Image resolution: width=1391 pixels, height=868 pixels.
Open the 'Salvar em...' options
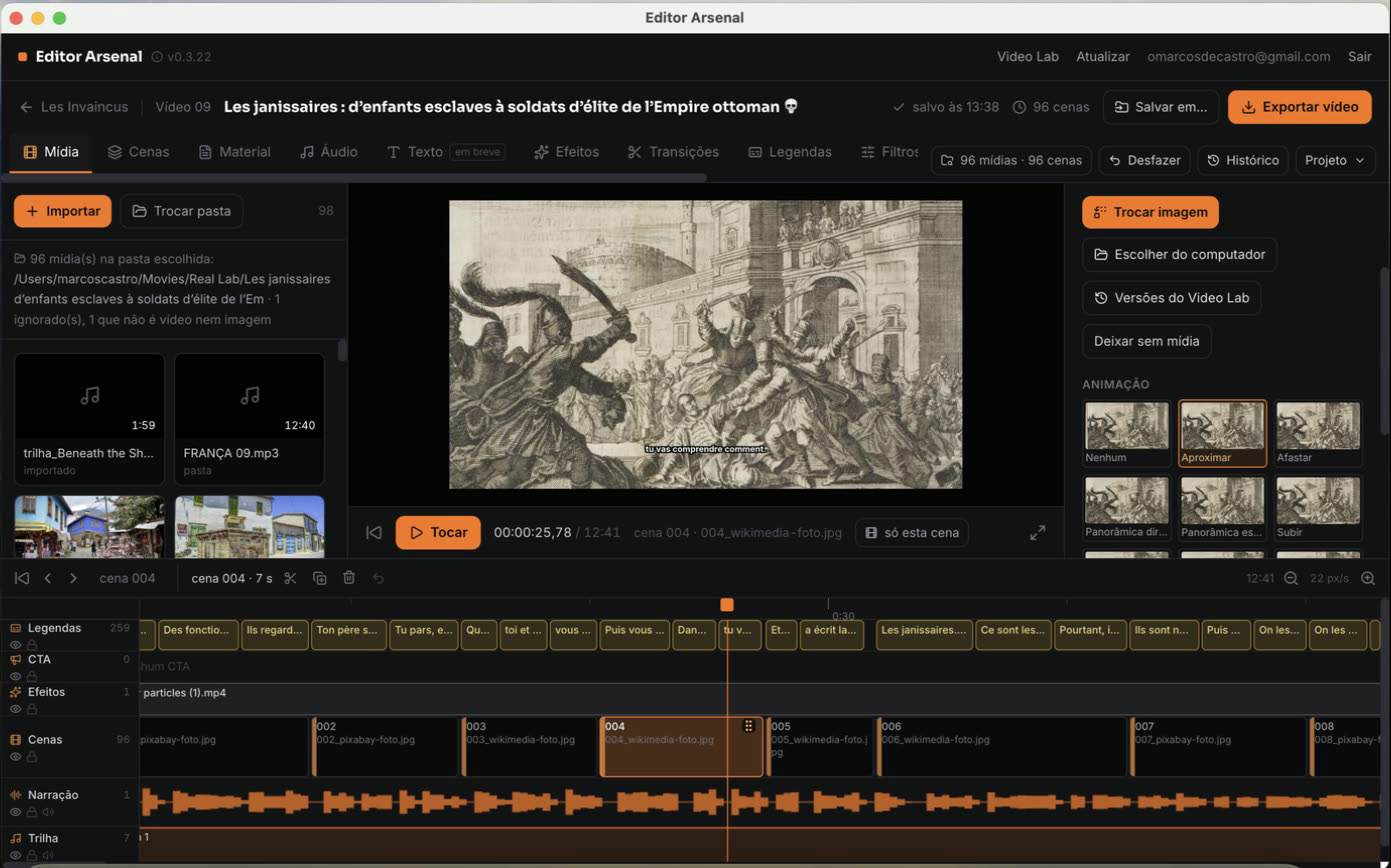pyautogui.click(x=1161, y=107)
